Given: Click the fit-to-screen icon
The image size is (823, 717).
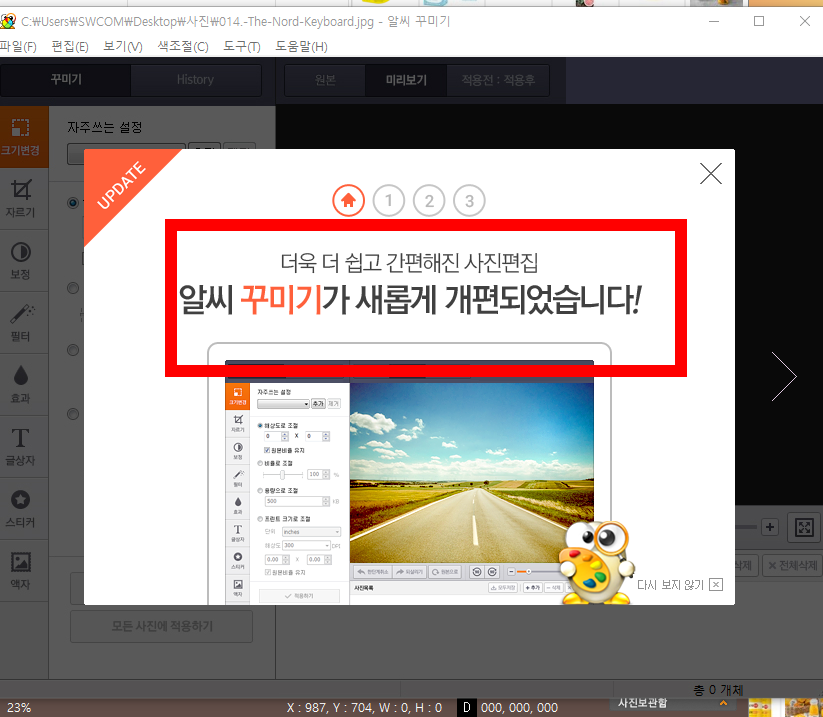Looking at the screenshot, I should [804, 527].
